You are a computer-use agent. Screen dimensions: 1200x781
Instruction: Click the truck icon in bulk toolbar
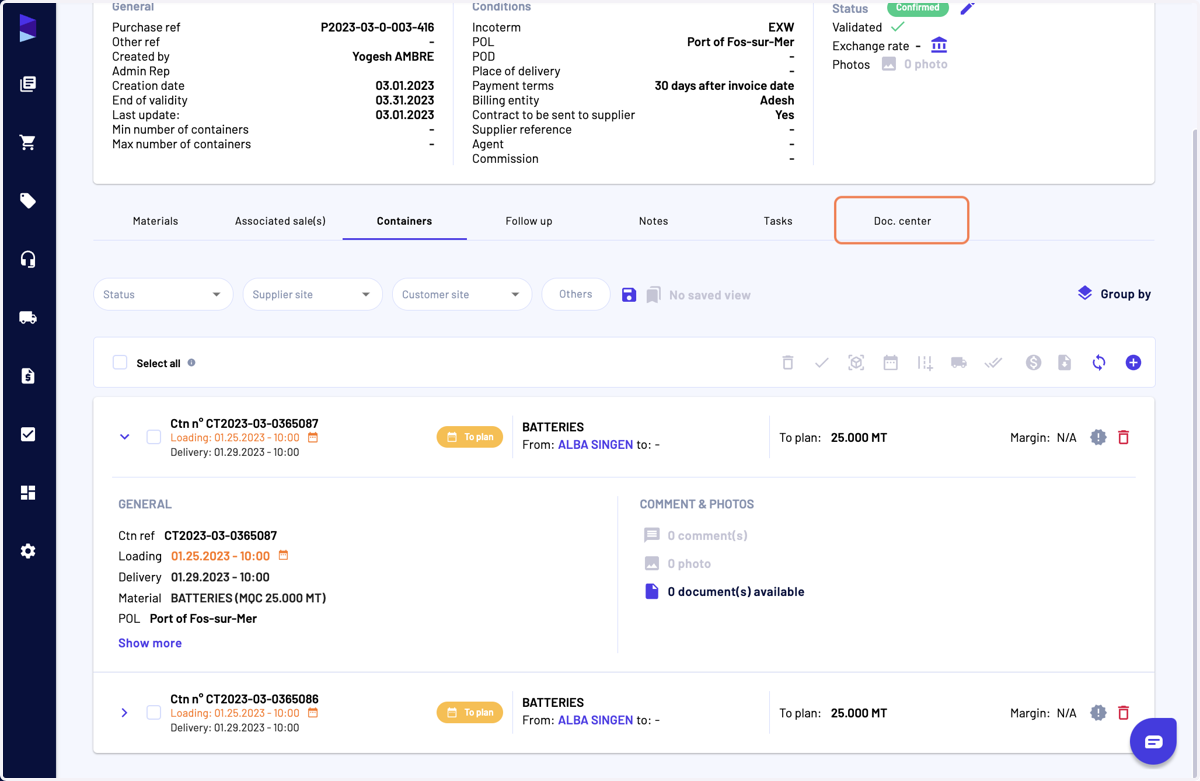[x=959, y=363]
